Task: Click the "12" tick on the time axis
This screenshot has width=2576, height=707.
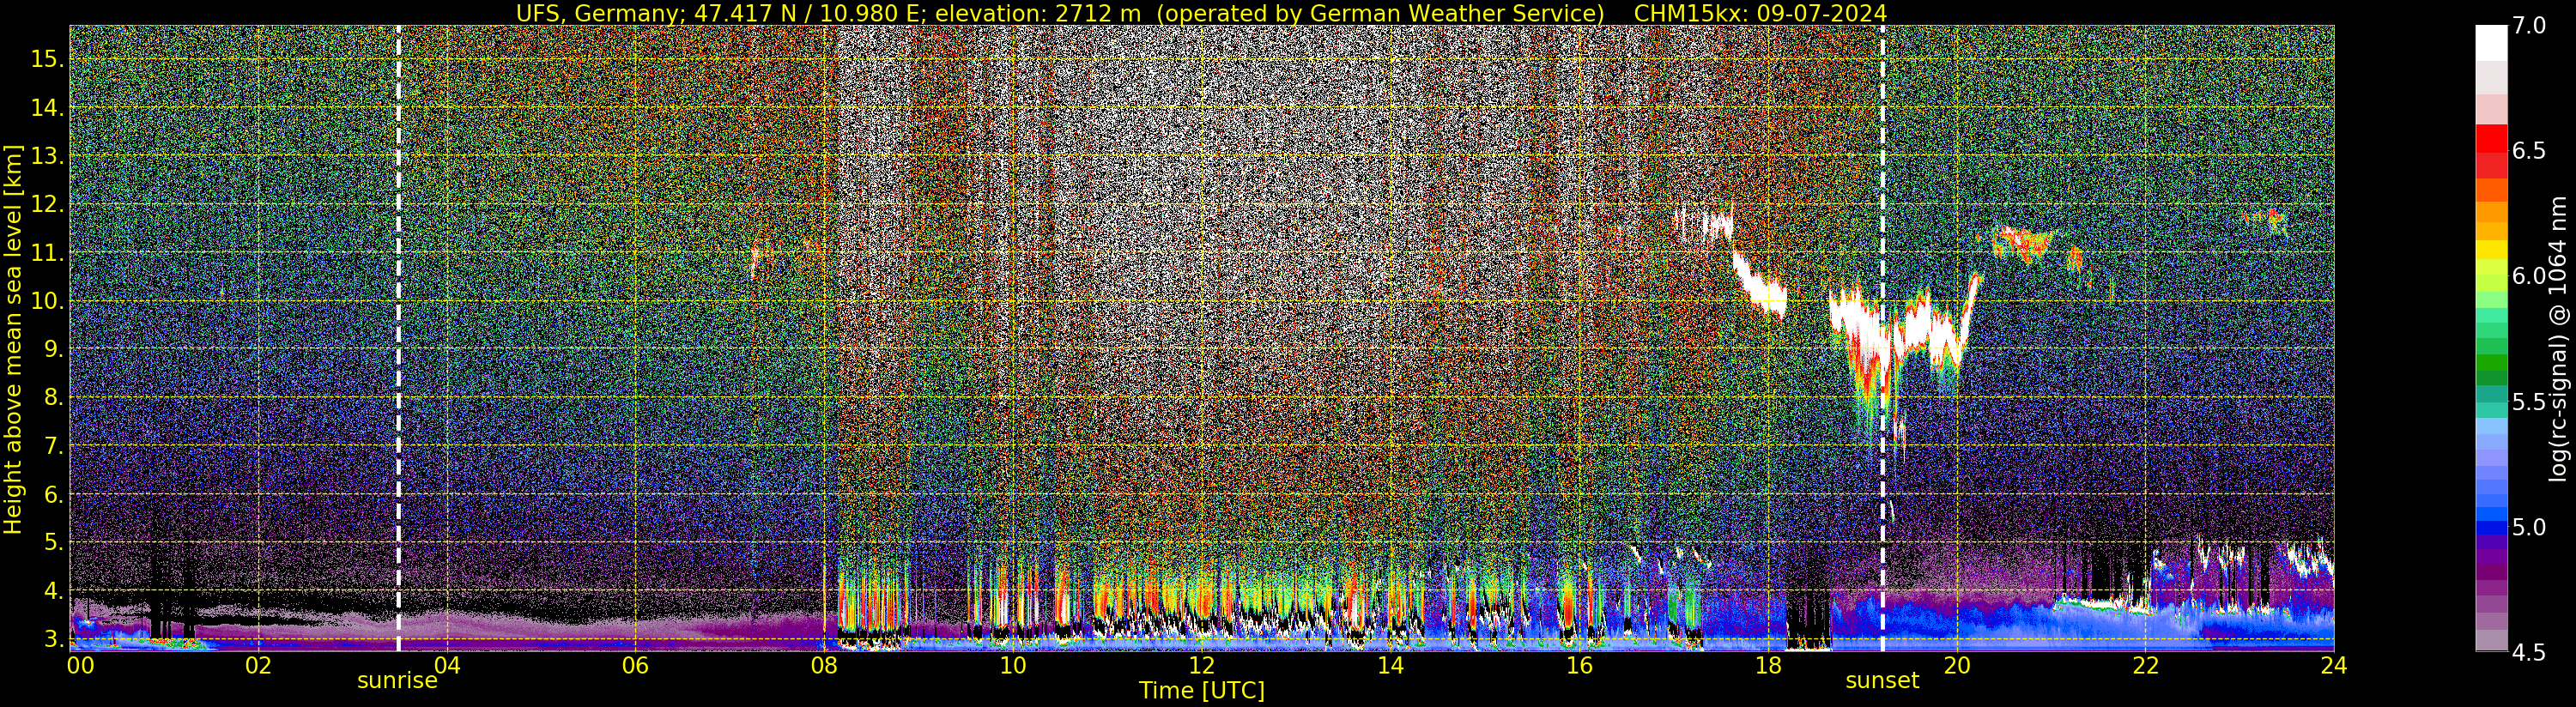Action: (1201, 665)
